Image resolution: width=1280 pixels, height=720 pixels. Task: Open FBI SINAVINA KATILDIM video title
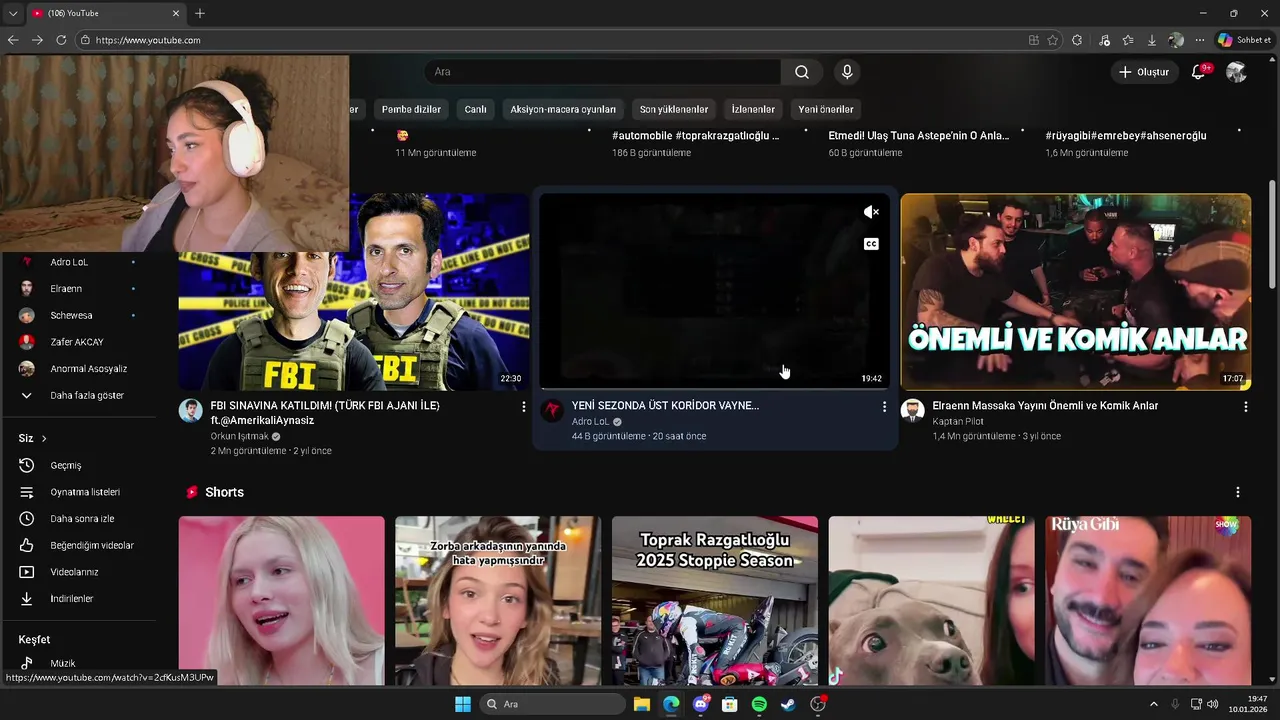(x=325, y=413)
